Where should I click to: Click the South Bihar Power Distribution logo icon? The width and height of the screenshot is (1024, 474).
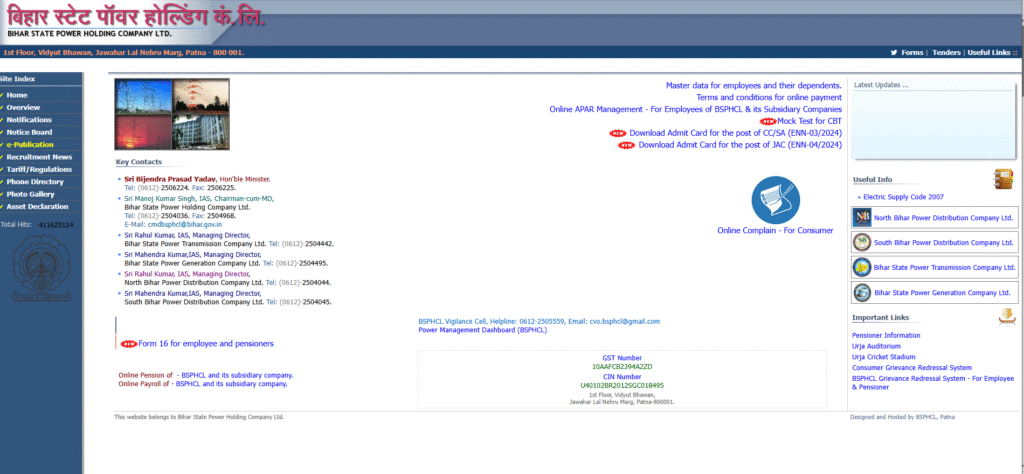862,242
